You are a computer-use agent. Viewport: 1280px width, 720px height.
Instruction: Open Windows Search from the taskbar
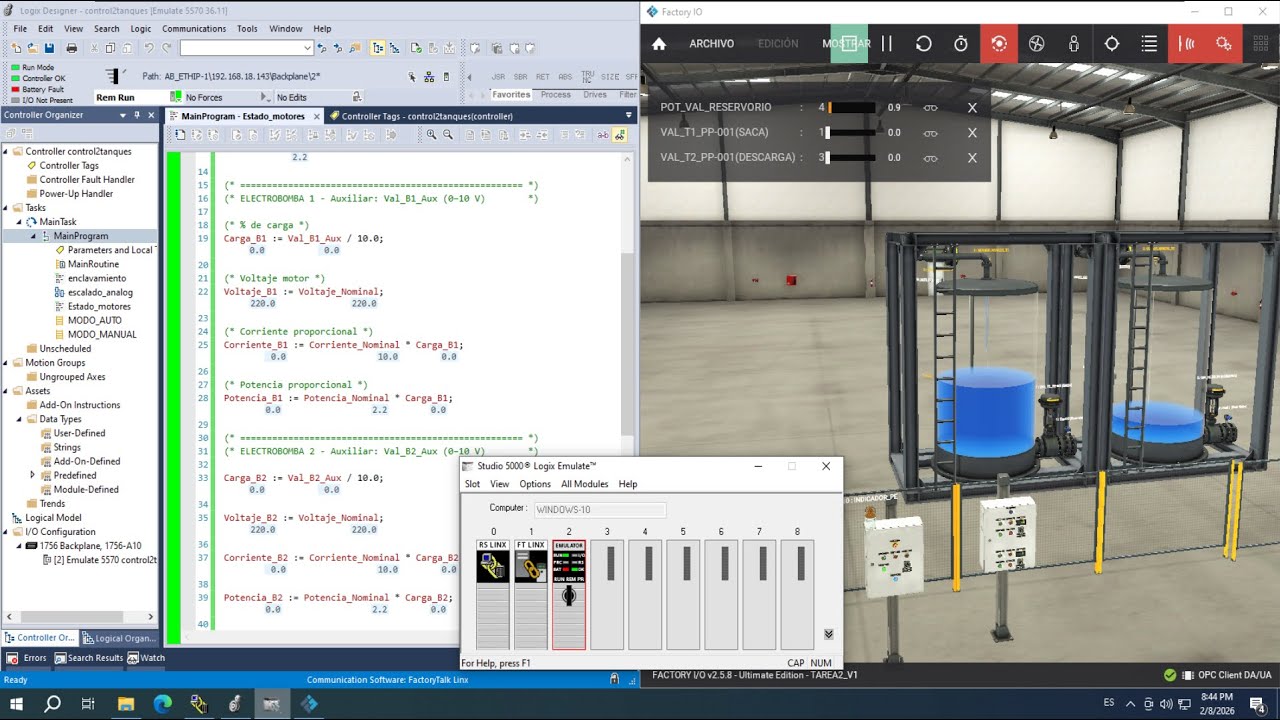point(53,704)
